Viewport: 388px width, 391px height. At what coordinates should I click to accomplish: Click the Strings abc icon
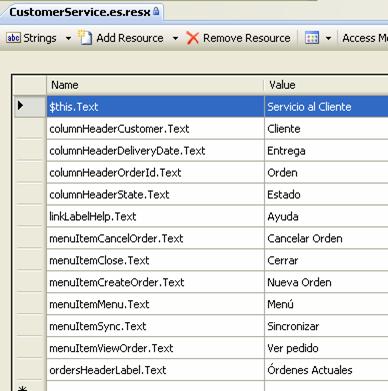(13, 38)
